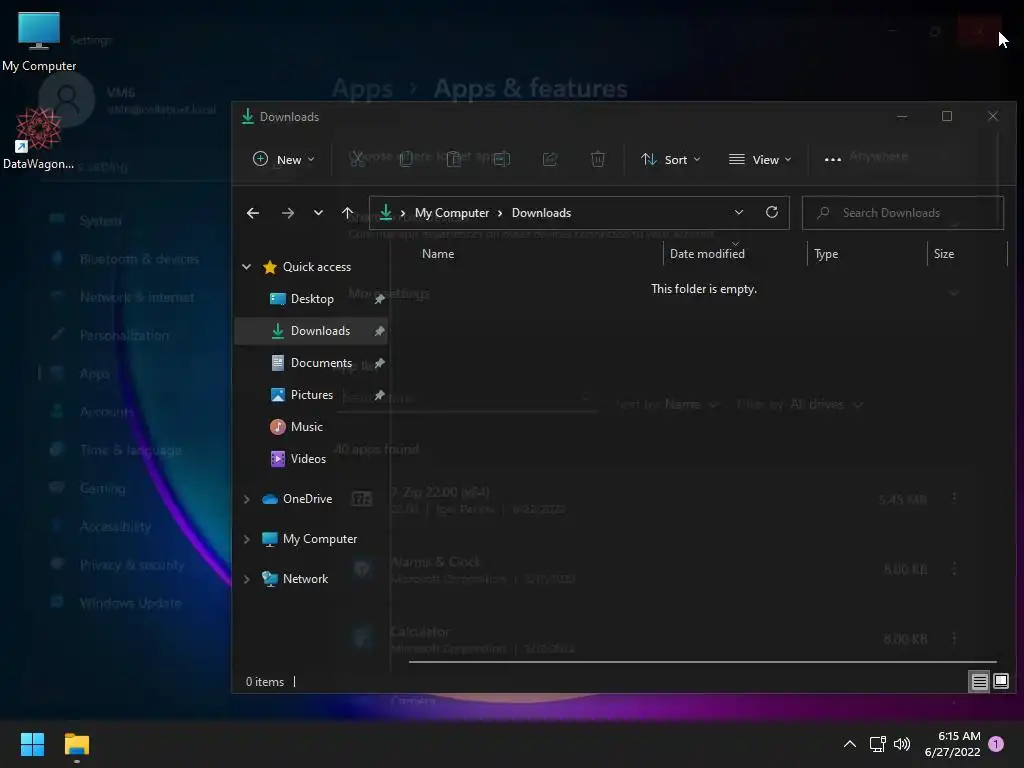Select My Computer desktop icon
The height and width of the screenshot is (768, 1024).
tap(39, 42)
